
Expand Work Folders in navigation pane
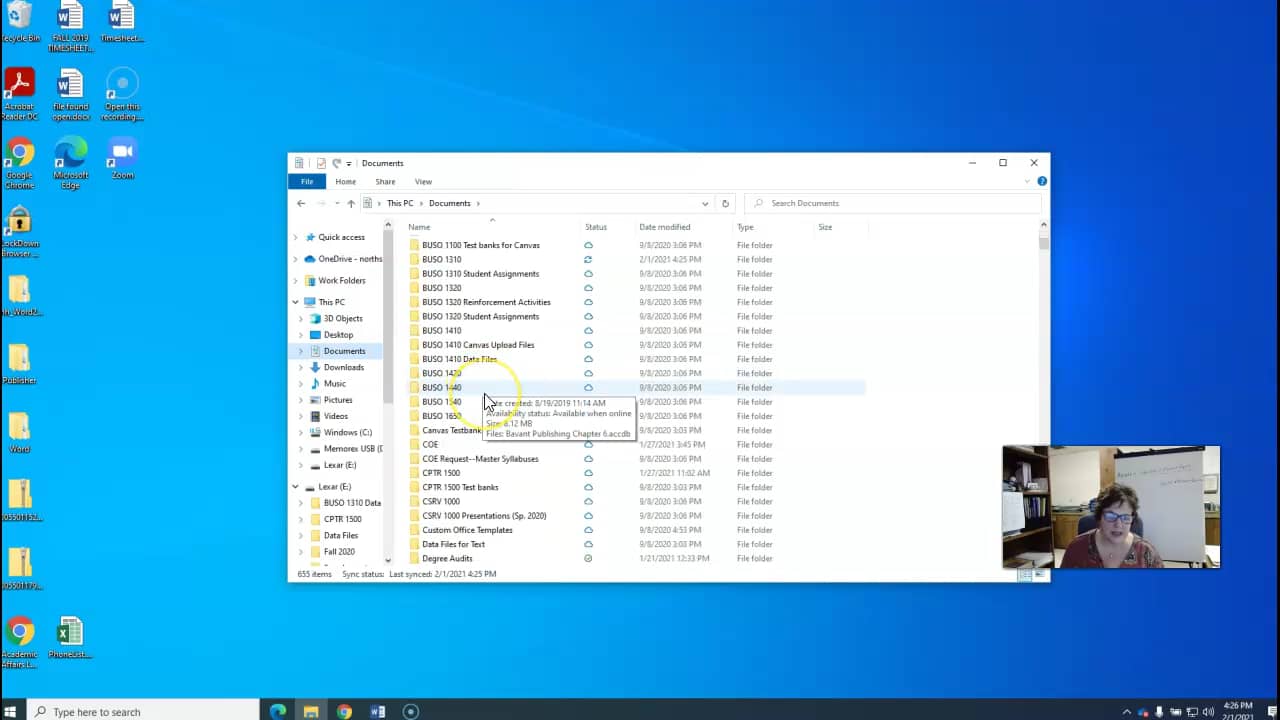296,280
